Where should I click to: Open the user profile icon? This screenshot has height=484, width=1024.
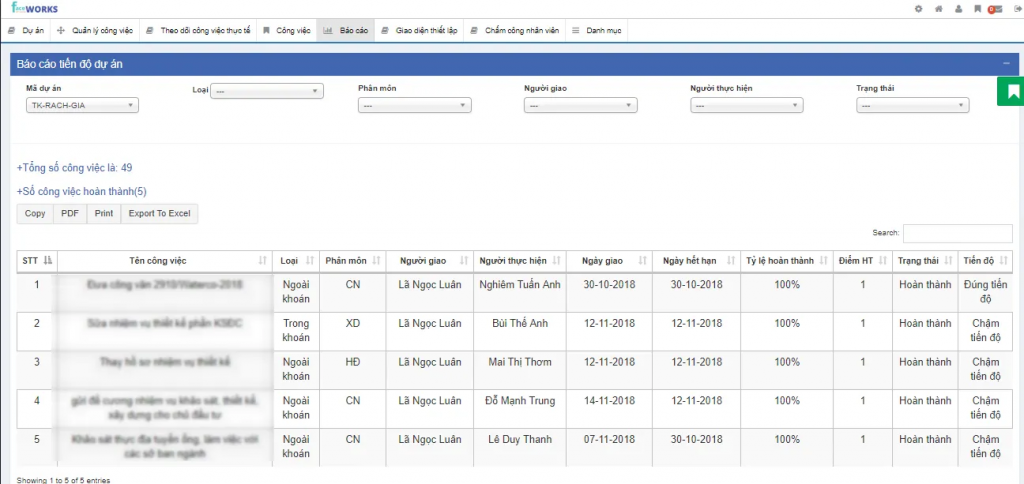point(958,9)
